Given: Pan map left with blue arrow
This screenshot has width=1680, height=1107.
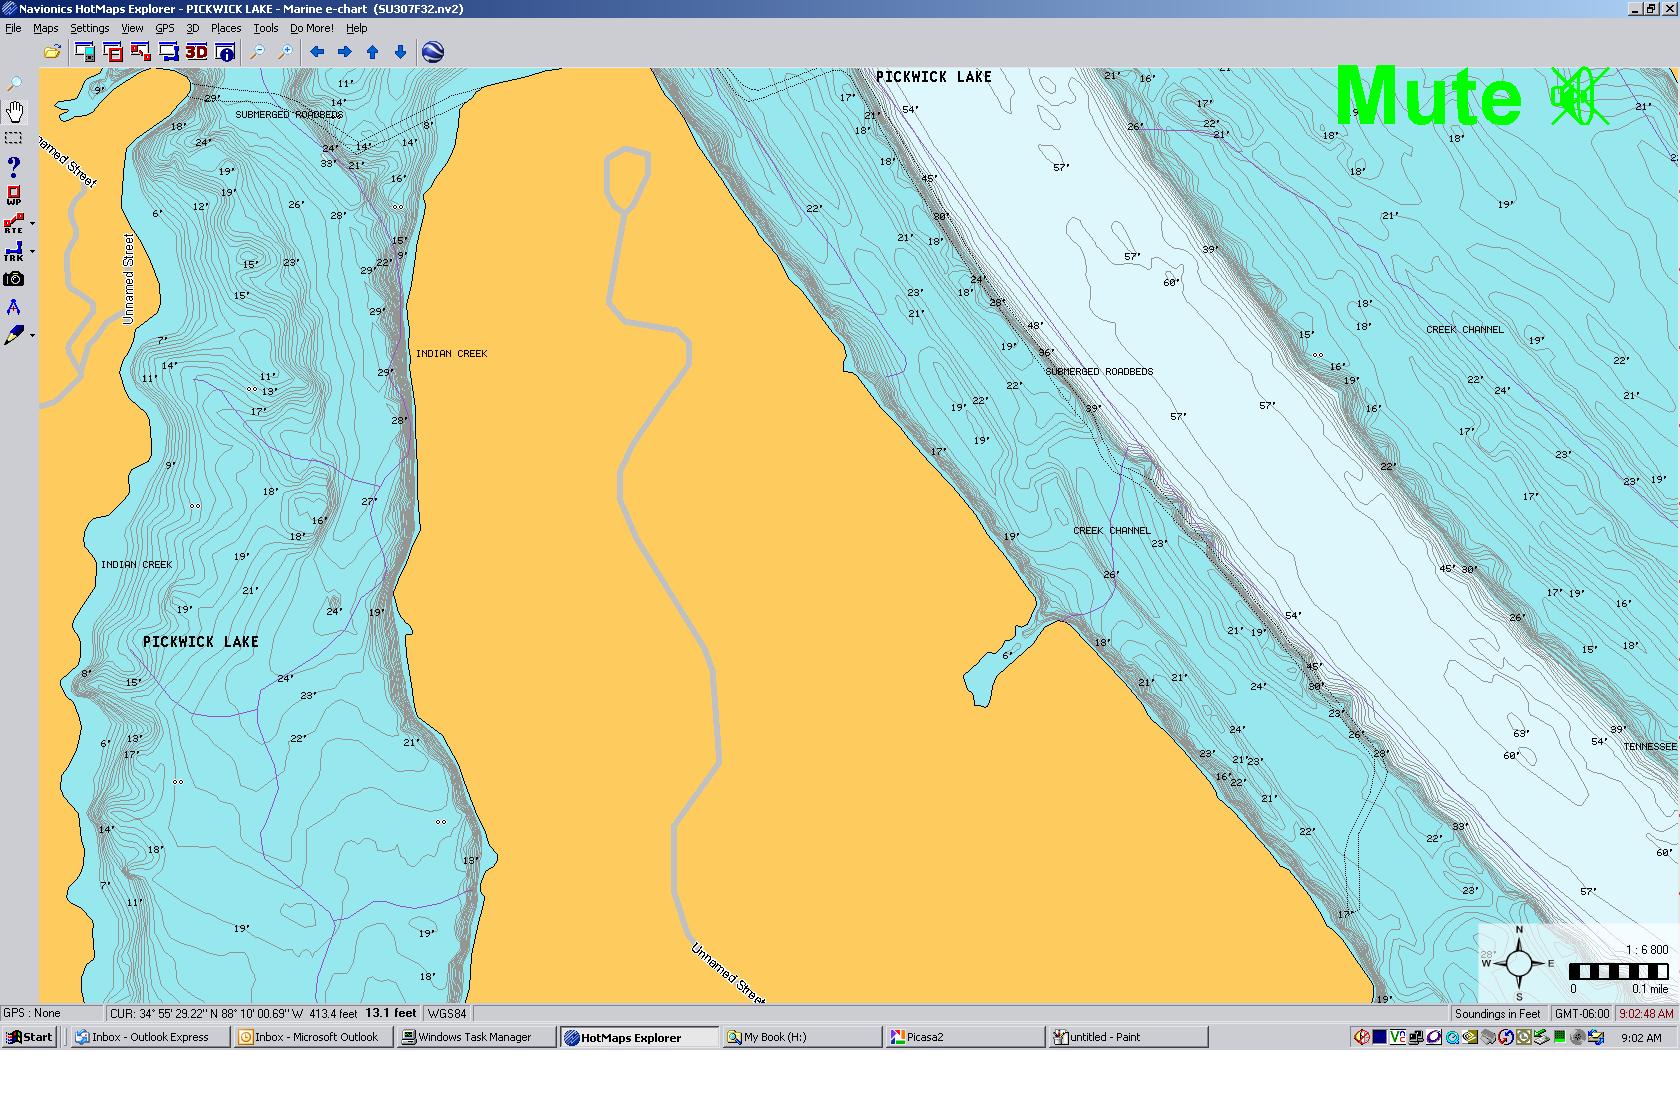Looking at the screenshot, I should pos(317,52).
